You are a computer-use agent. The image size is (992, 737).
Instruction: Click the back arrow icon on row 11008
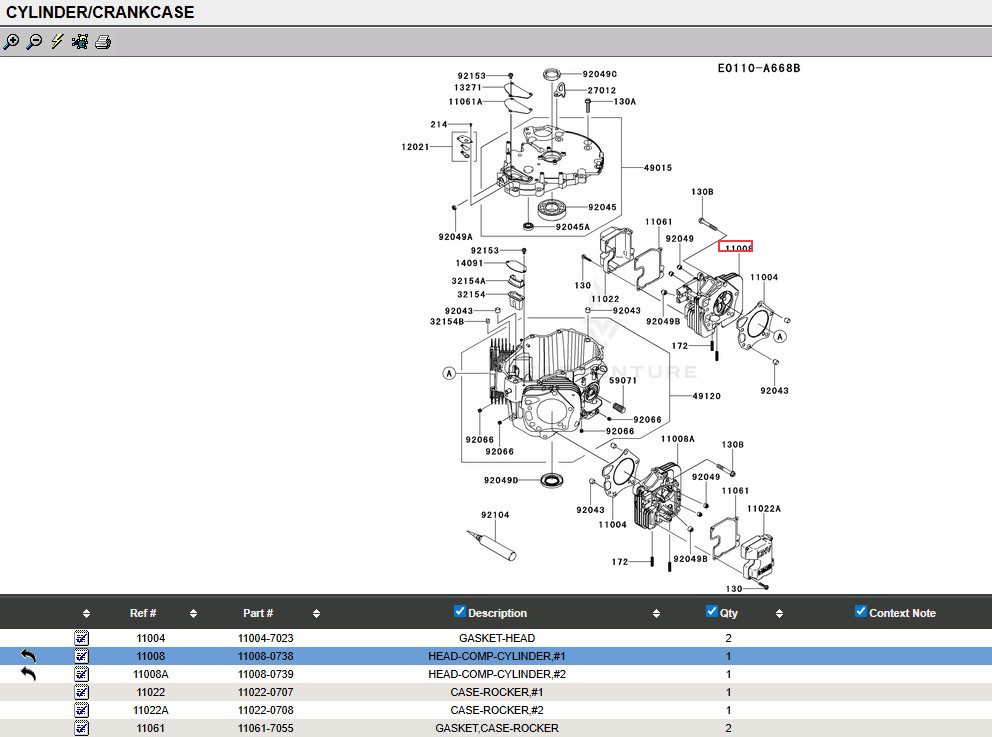coord(29,656)
